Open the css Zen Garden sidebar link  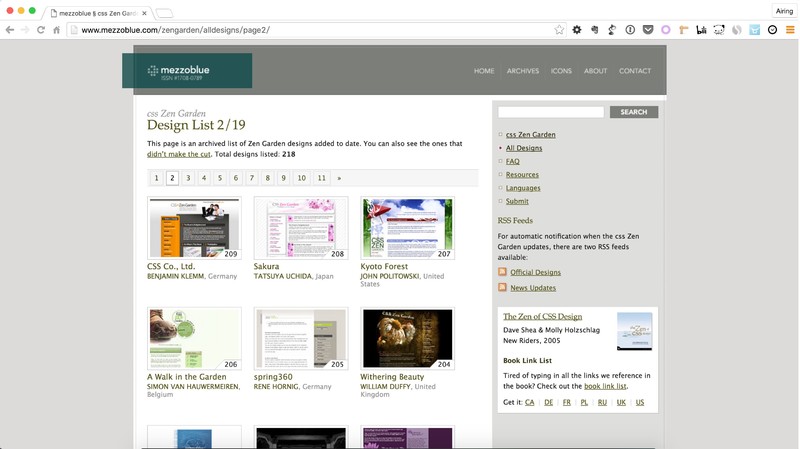point(531,135)
